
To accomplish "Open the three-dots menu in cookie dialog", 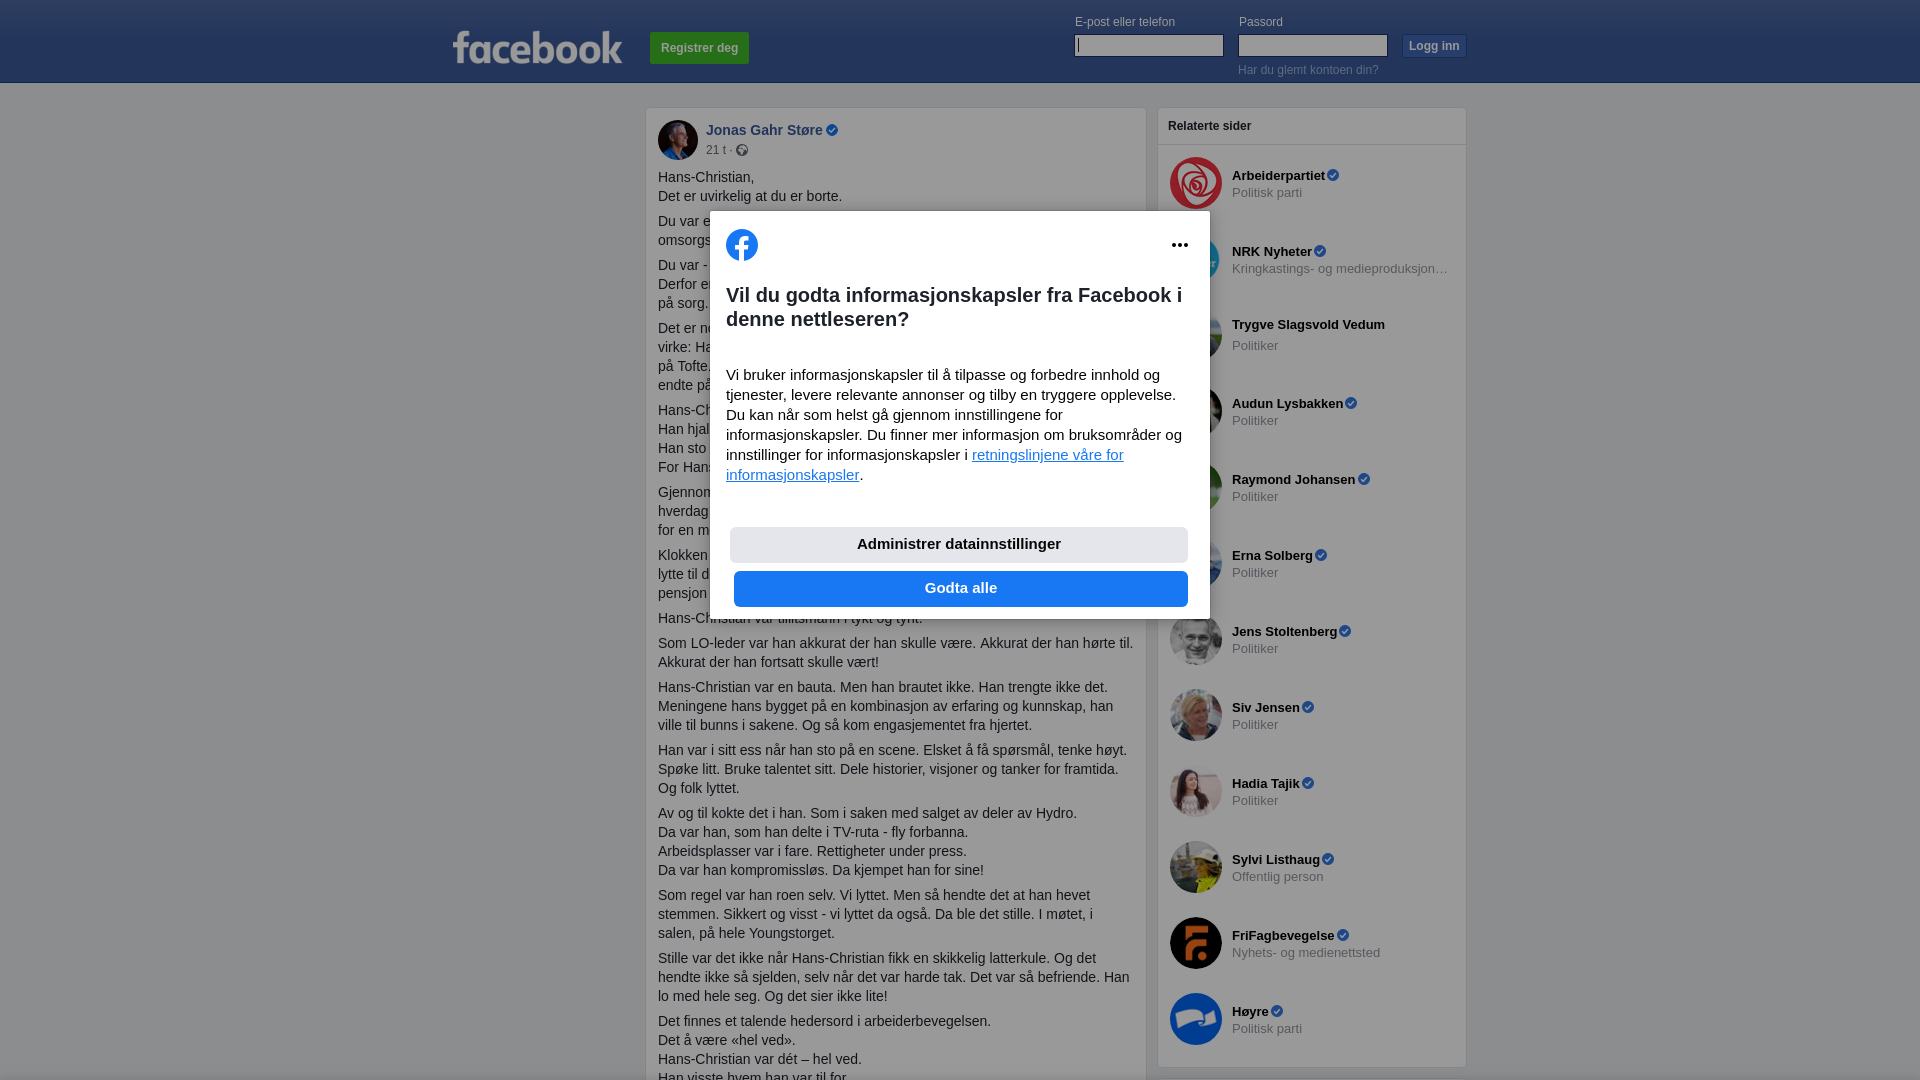I will pyautogui.click(x=1180, y=245).
